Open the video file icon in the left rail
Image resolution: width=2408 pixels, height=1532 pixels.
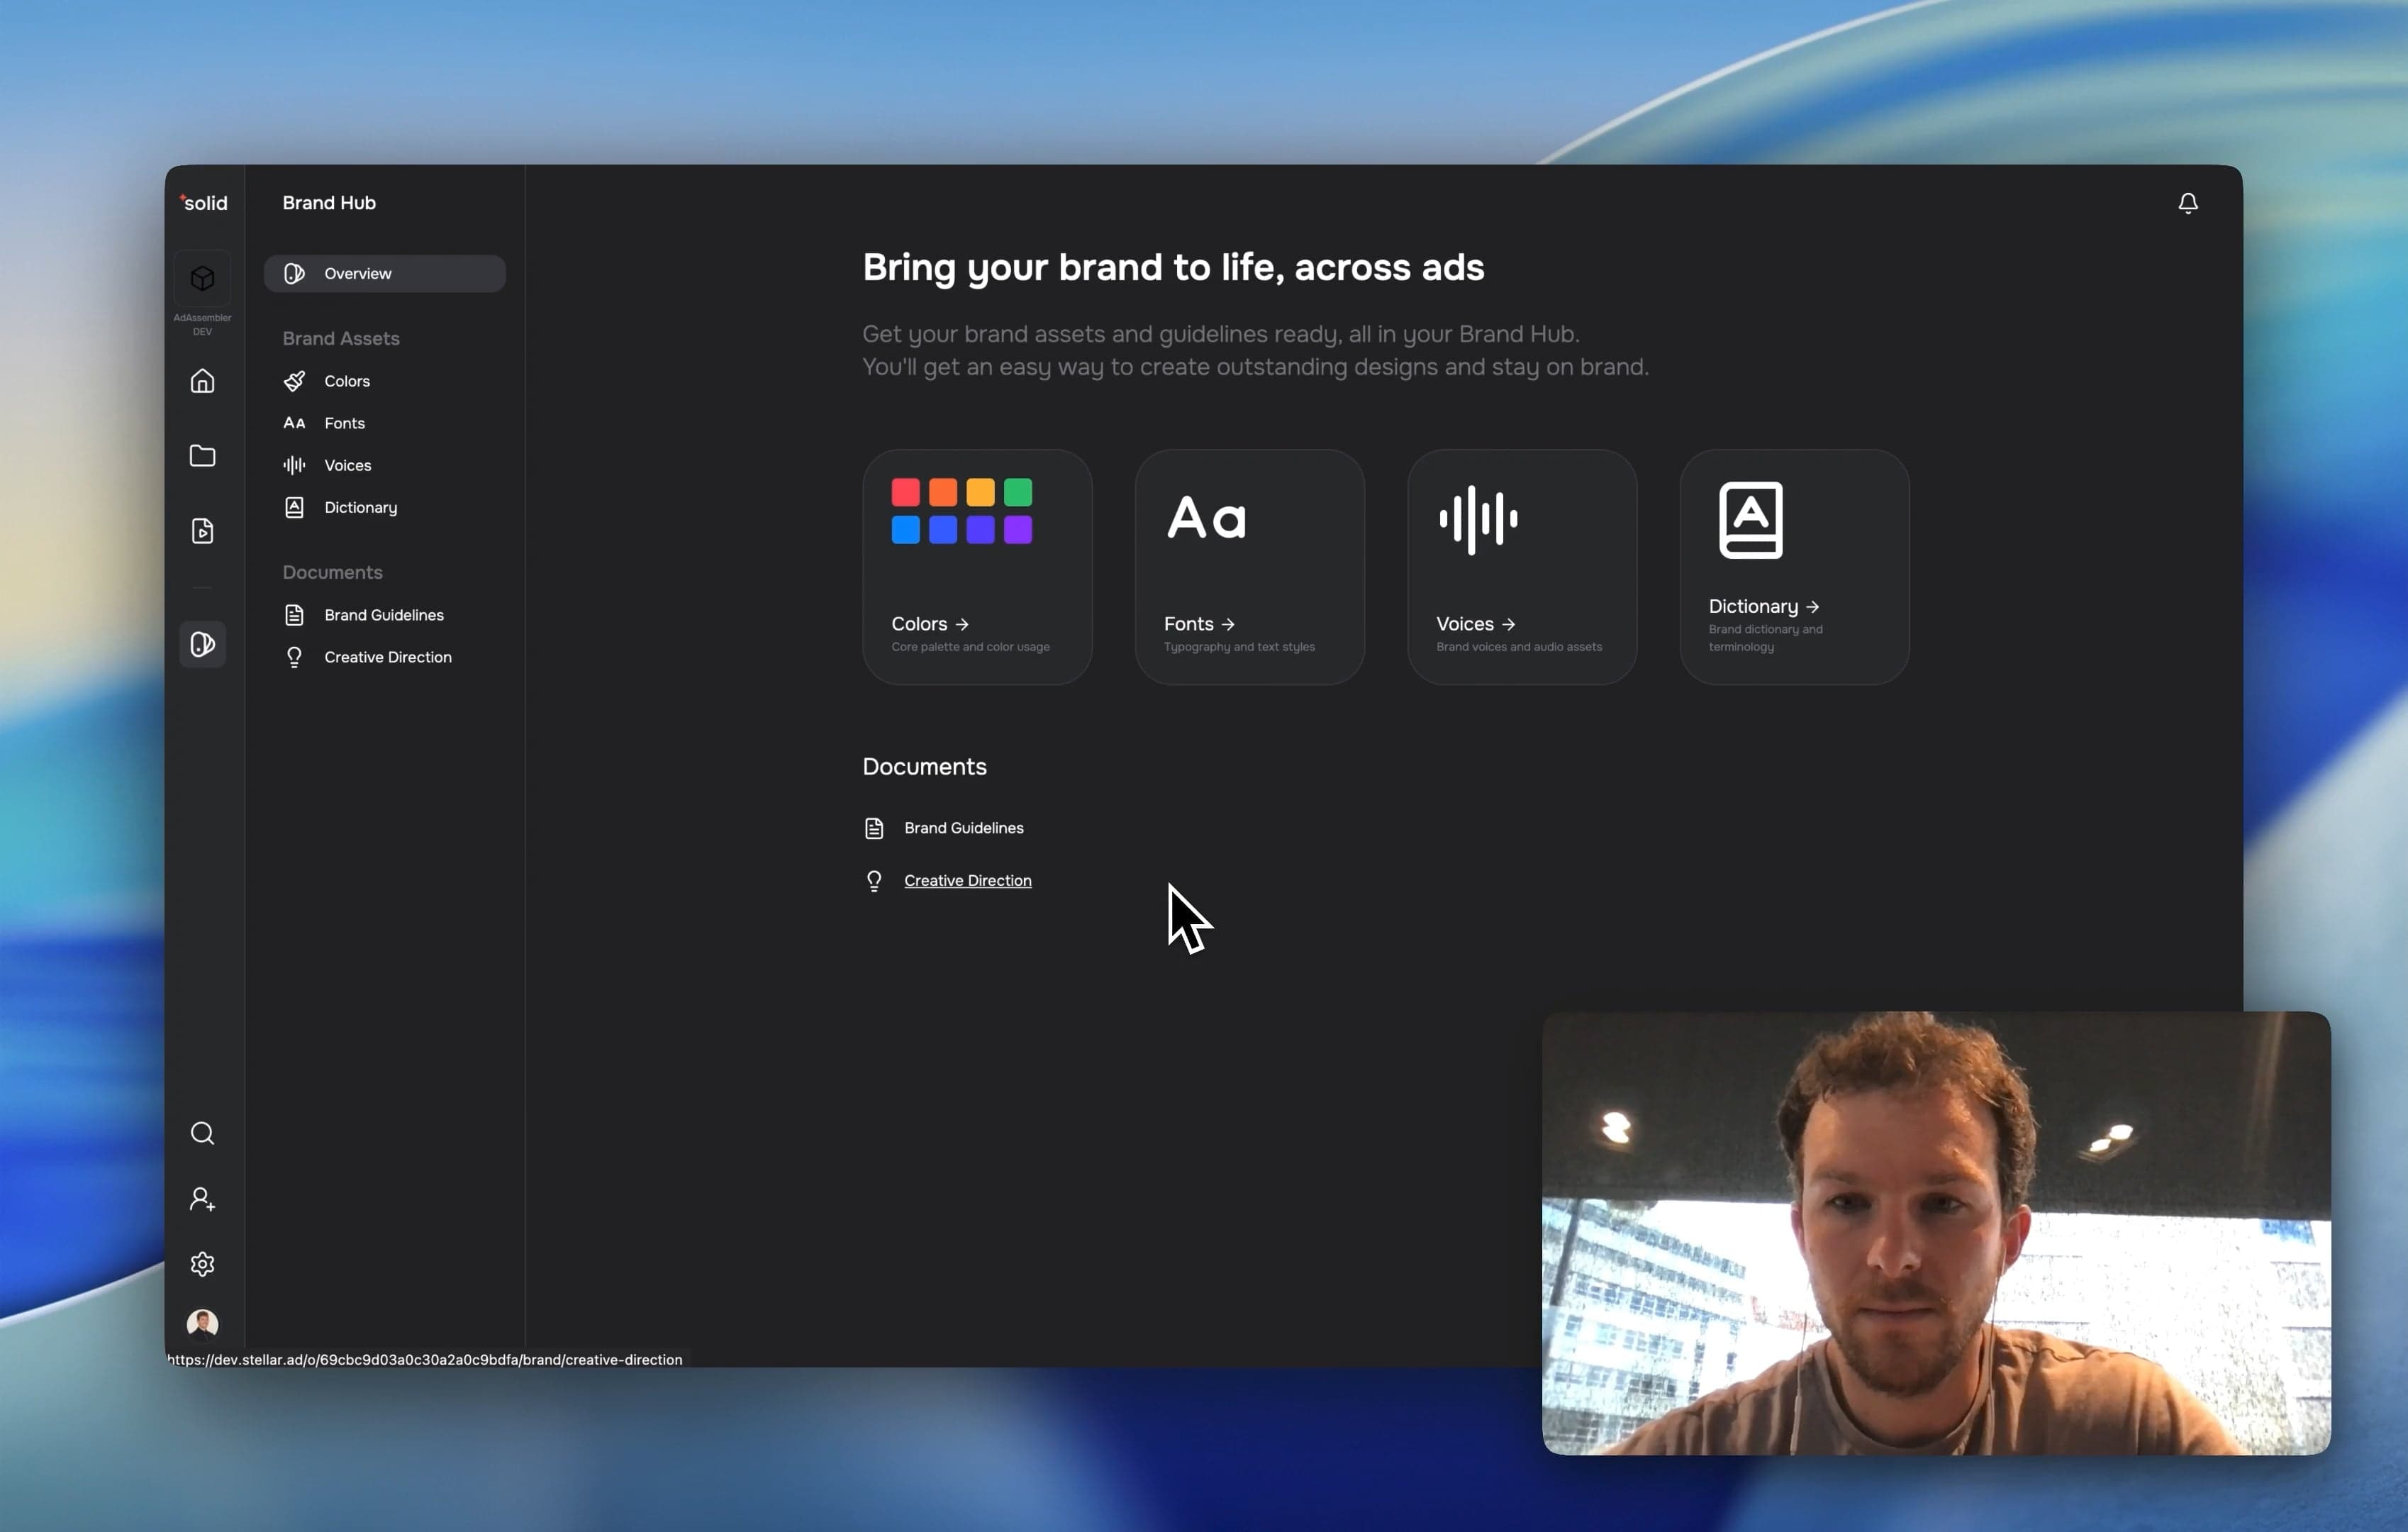(203, 531)
